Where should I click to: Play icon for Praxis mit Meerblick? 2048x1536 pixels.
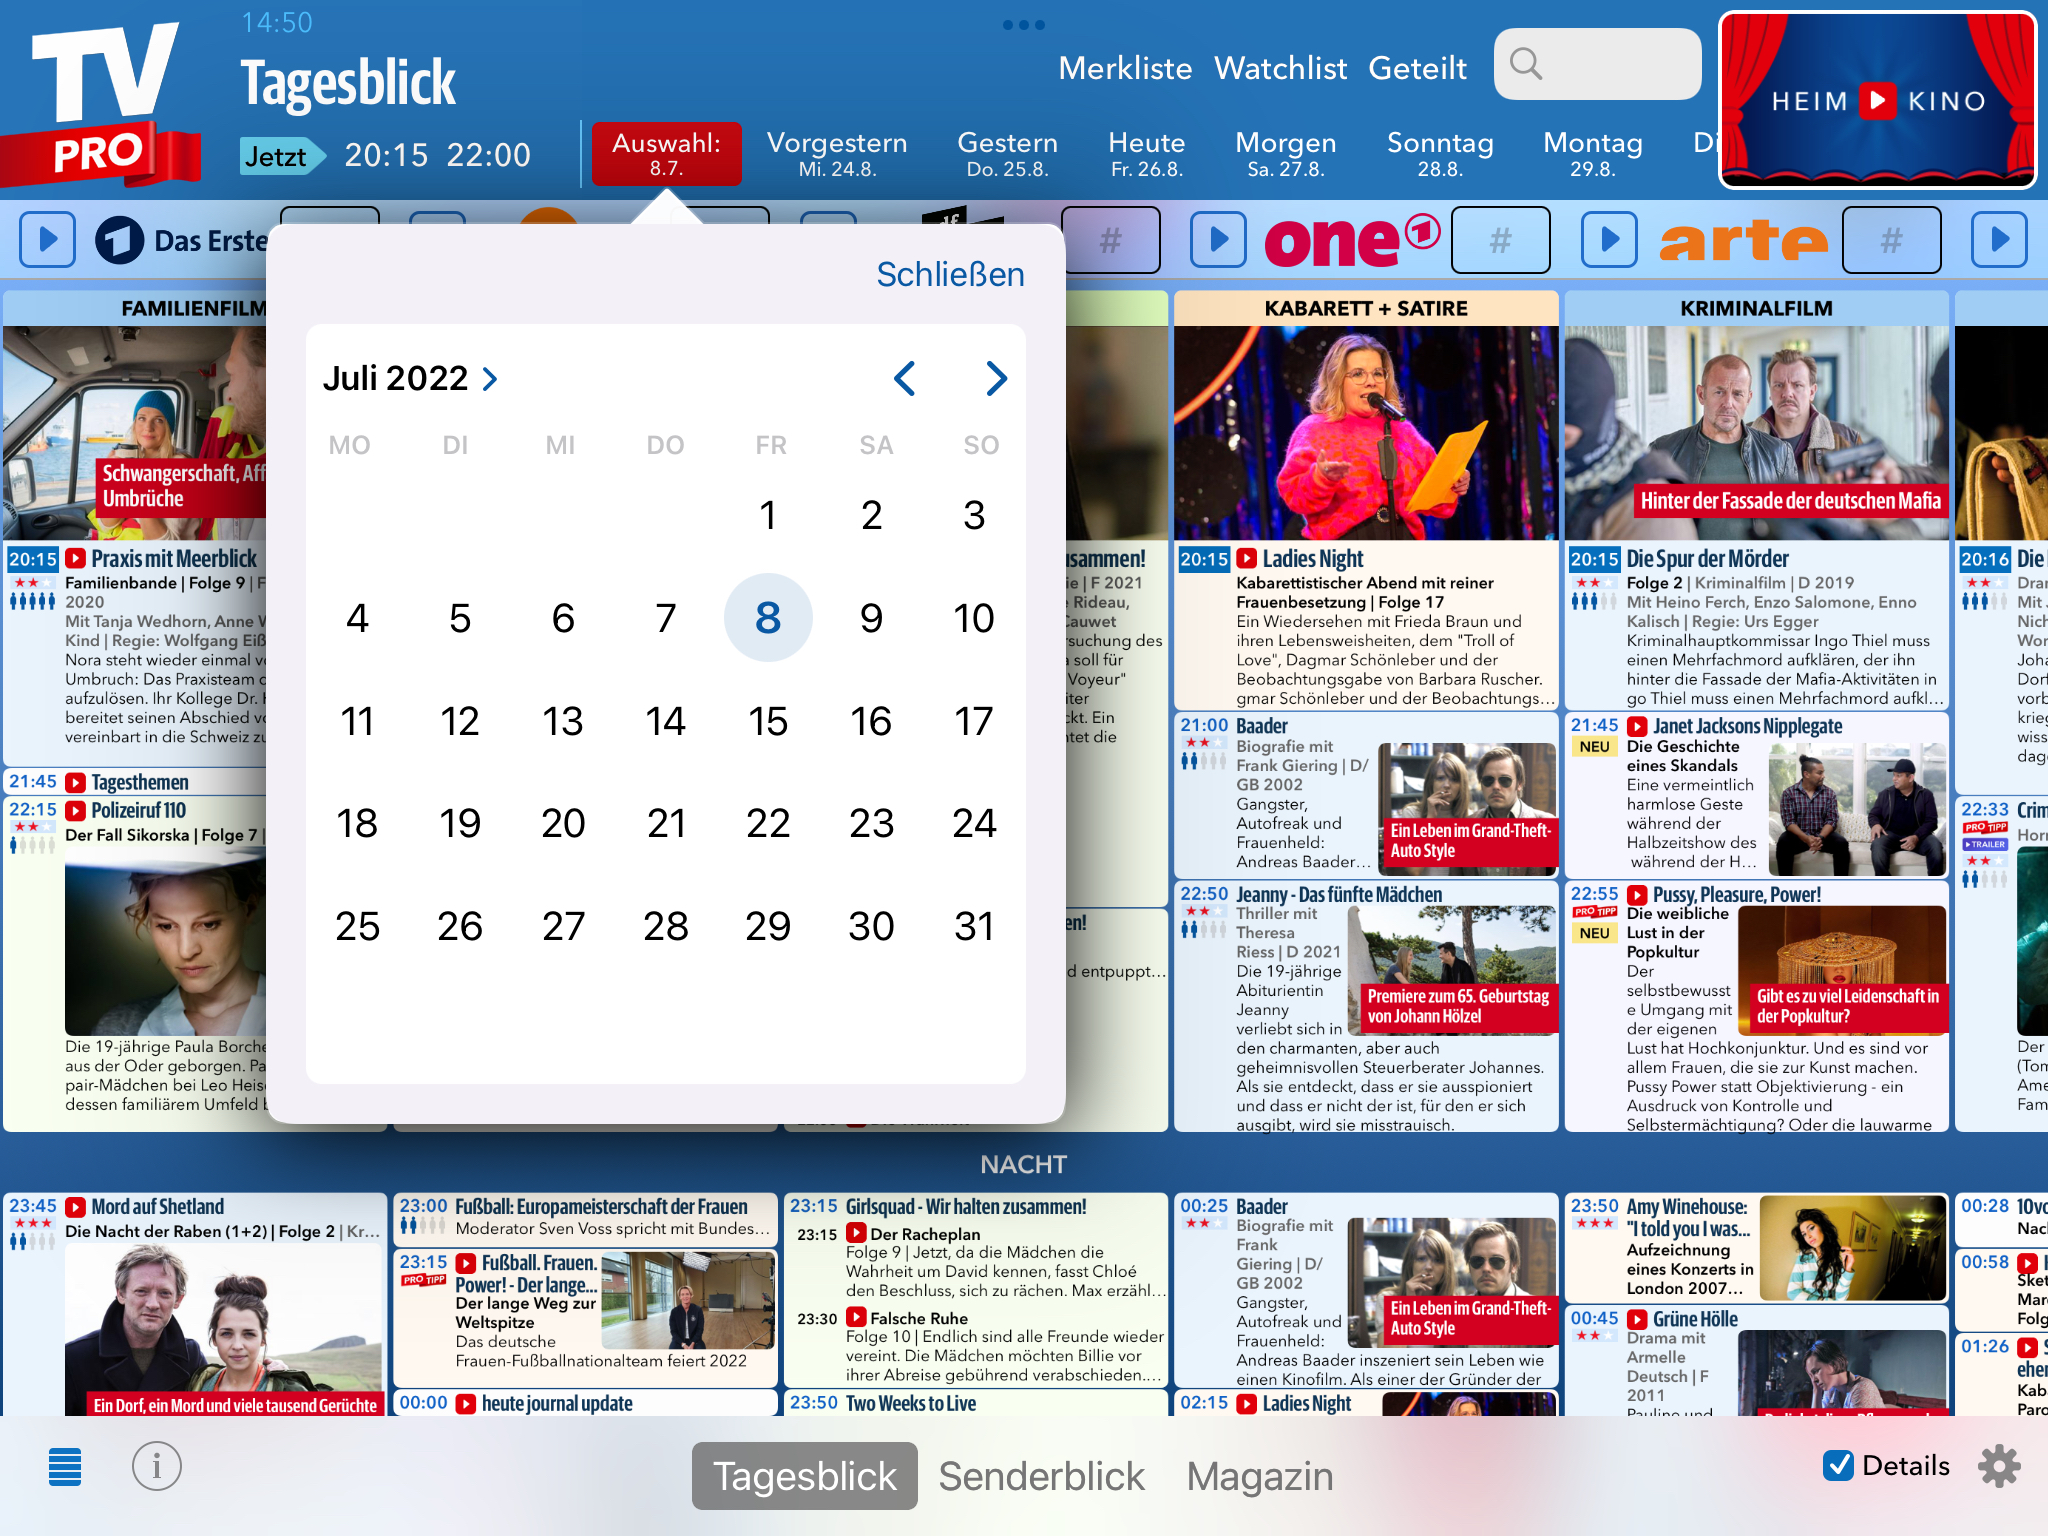tap(75, 559)
